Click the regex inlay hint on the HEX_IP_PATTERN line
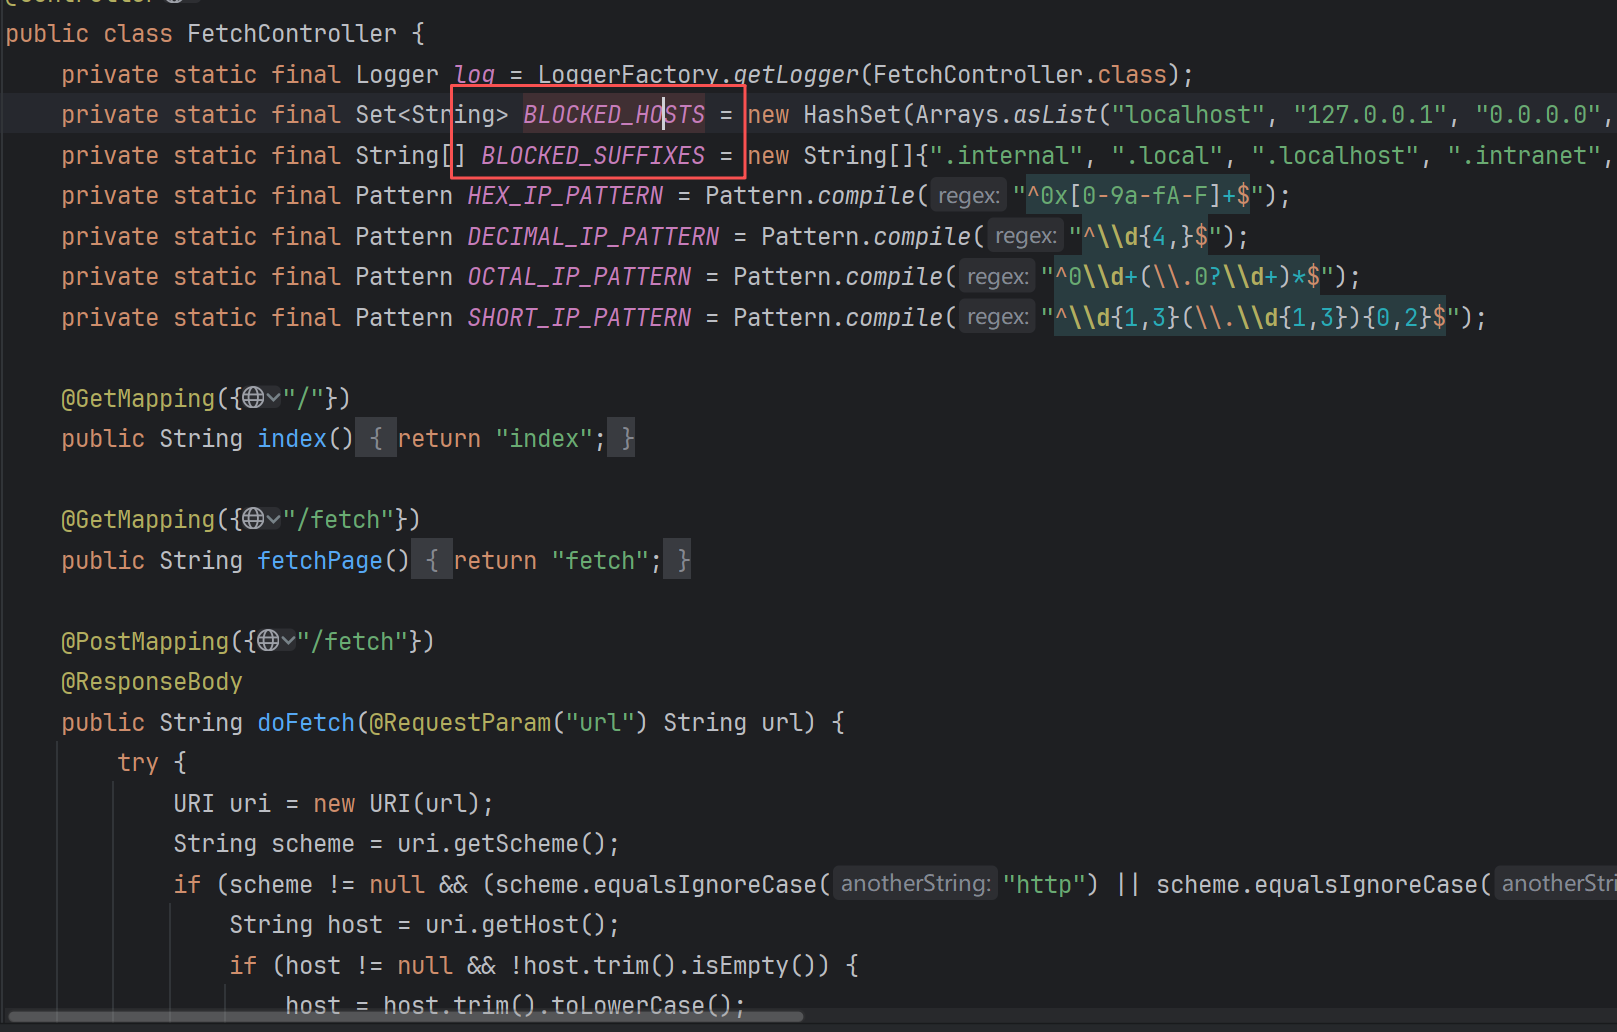 [969, 196]
